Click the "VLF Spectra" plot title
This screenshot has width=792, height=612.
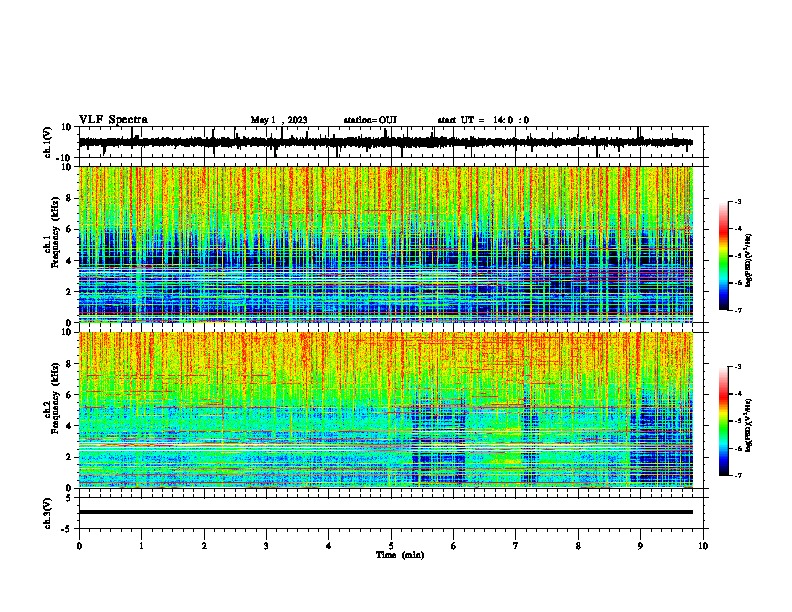click(x=113, y=120)
